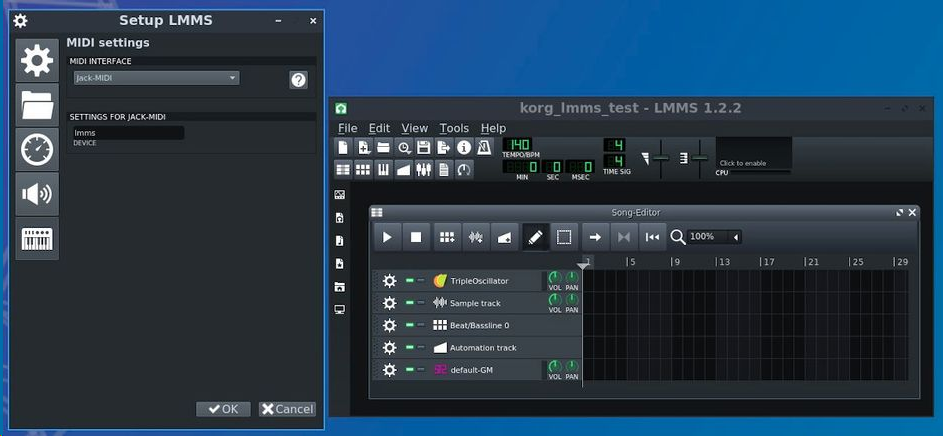Mute the Beat/Bassline 0 track
Image resolution: width=943 pixels, height=436 pixels.
point(410,325)
